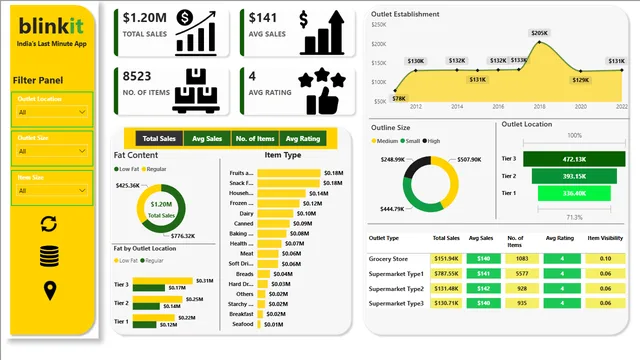
Task: Select the Supermarket Type2 row label
Action: (x=396, y=289)
